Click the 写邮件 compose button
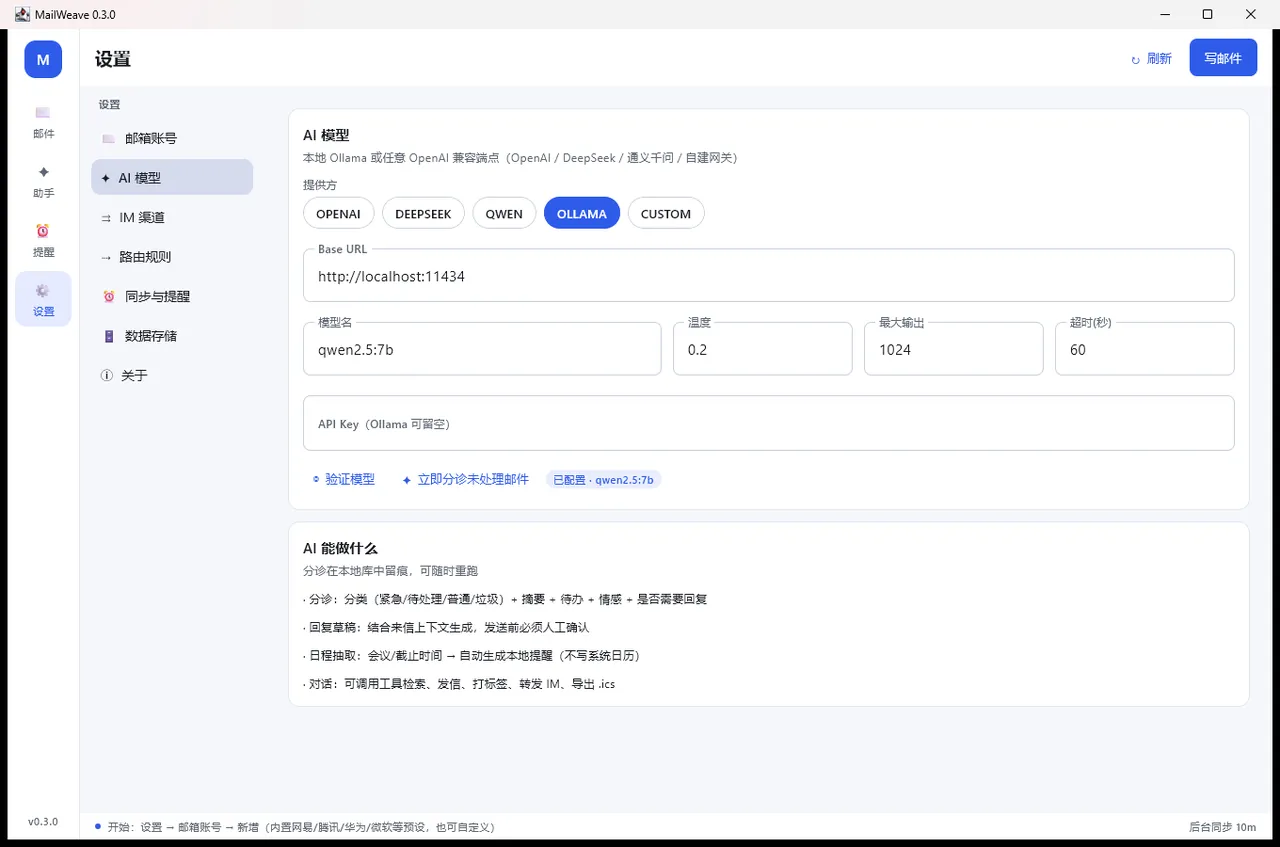This screenshot has height=847, width=1280. point(1223,58)
